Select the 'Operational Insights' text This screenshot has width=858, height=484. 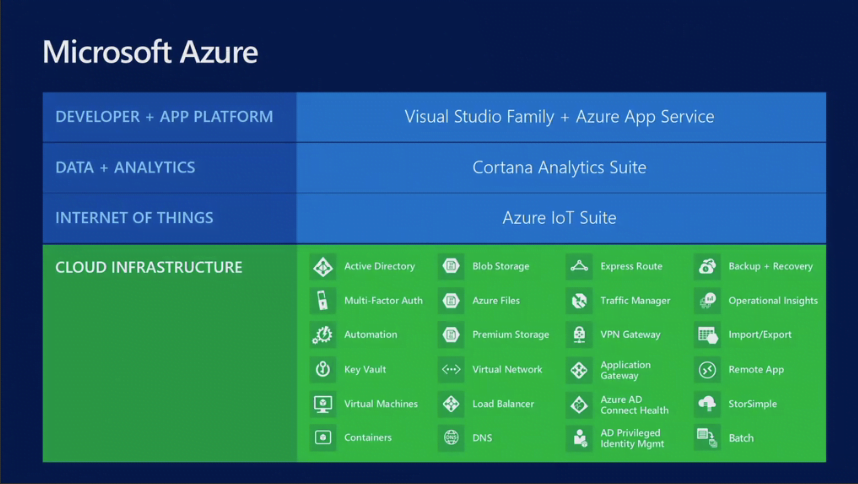point(773,300)
